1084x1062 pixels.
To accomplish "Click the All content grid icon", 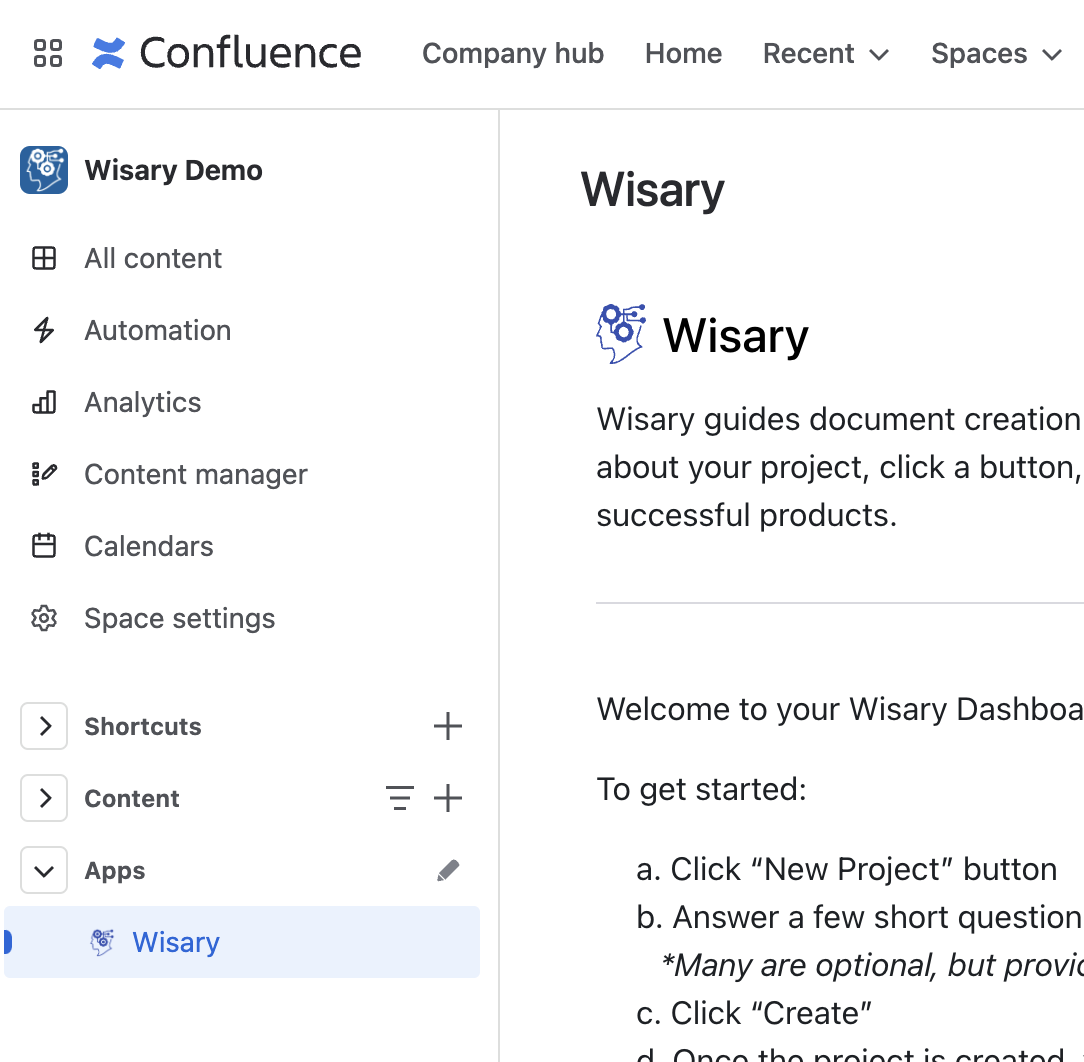I will coord(44,259).
